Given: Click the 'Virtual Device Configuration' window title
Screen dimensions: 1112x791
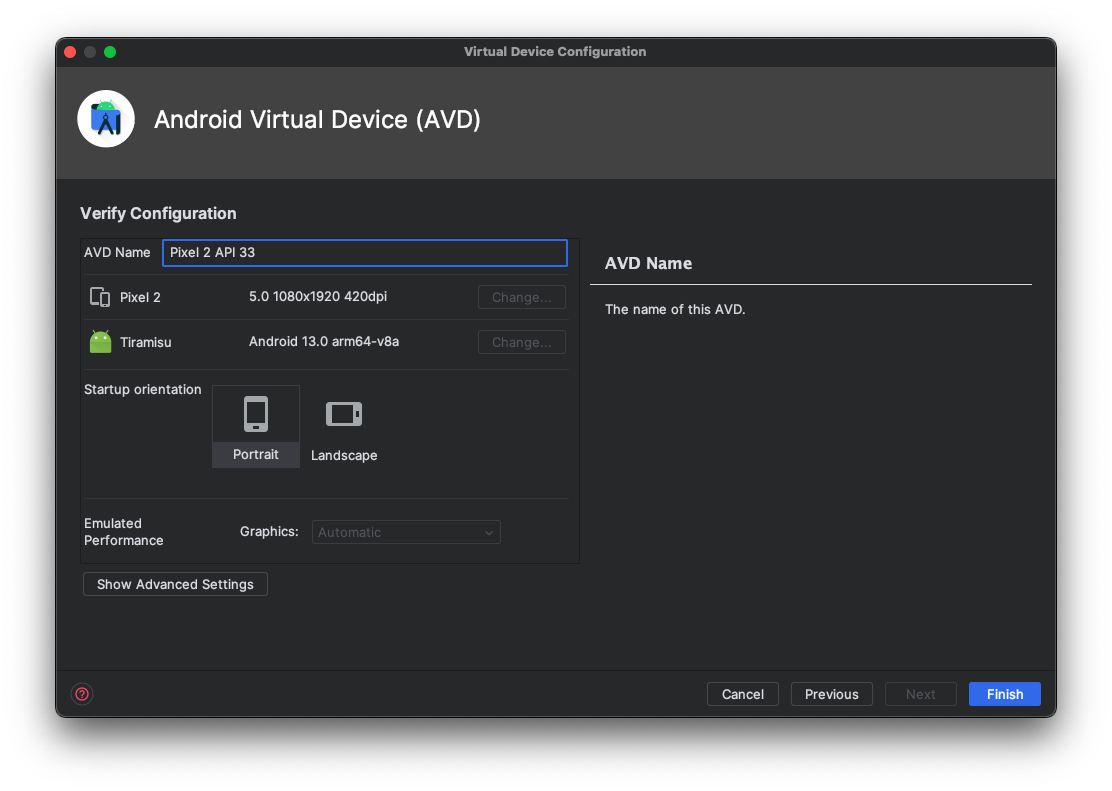Looking at the screenshot, I should (555, 52).
